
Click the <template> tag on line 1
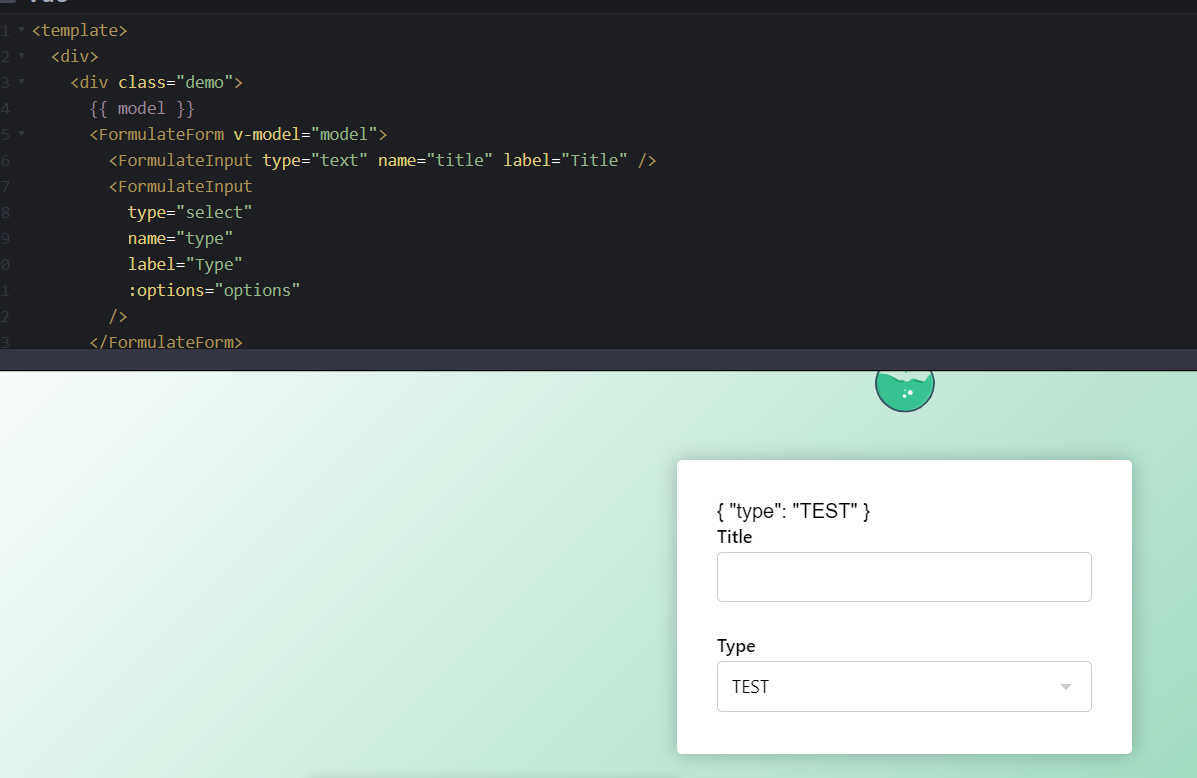click(79, 31)
